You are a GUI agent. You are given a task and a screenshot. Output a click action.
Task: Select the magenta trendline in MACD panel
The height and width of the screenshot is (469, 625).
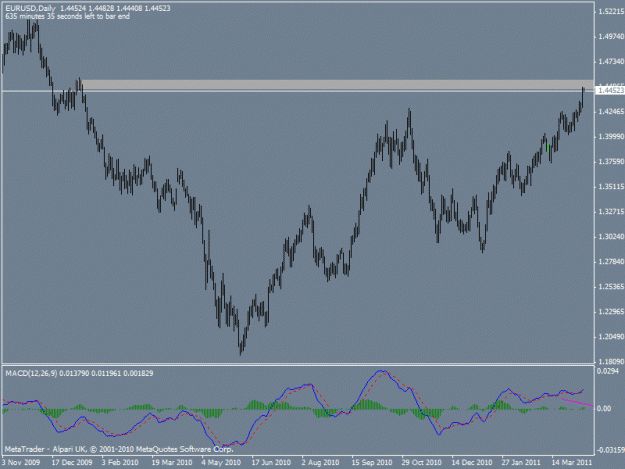577,402
